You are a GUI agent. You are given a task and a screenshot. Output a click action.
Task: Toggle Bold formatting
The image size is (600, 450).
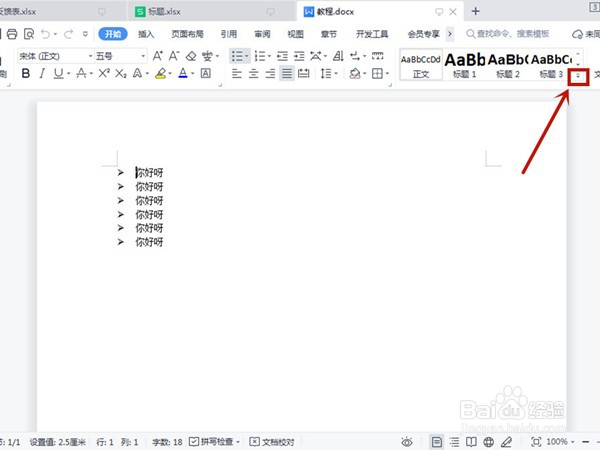(x=26, y=73)
